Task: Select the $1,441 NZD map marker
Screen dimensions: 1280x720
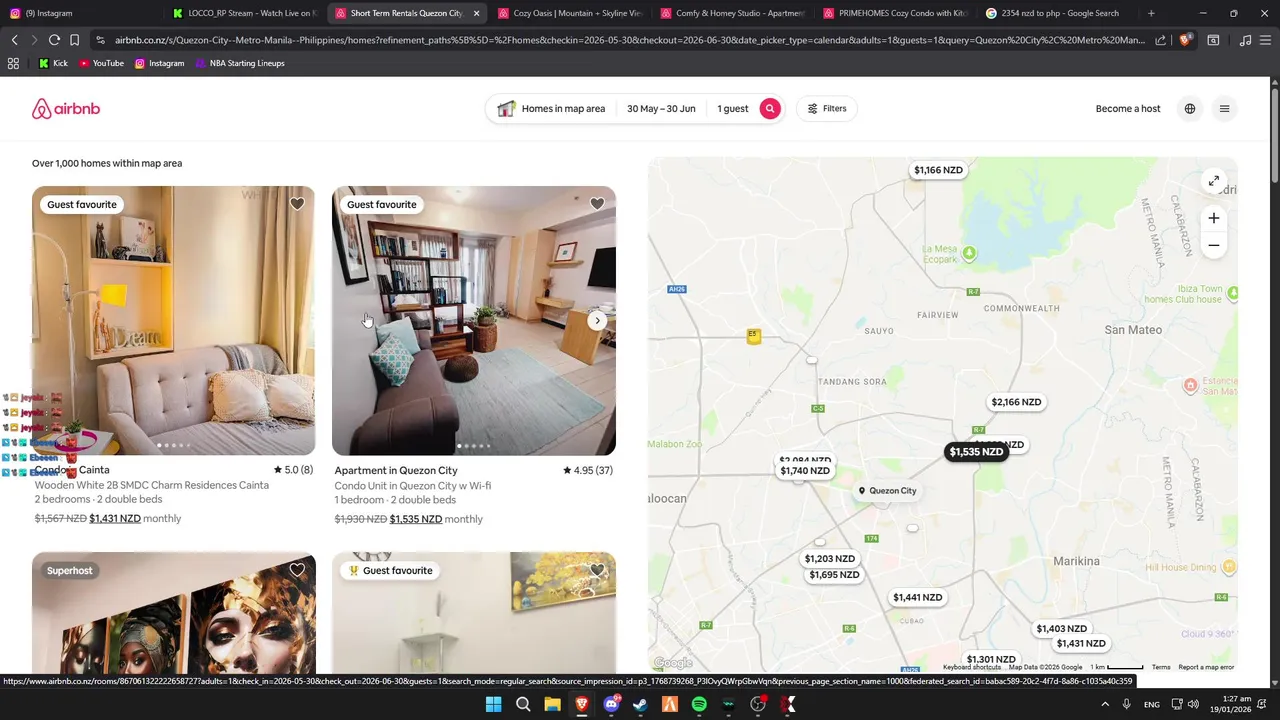Action: [918, 597]
